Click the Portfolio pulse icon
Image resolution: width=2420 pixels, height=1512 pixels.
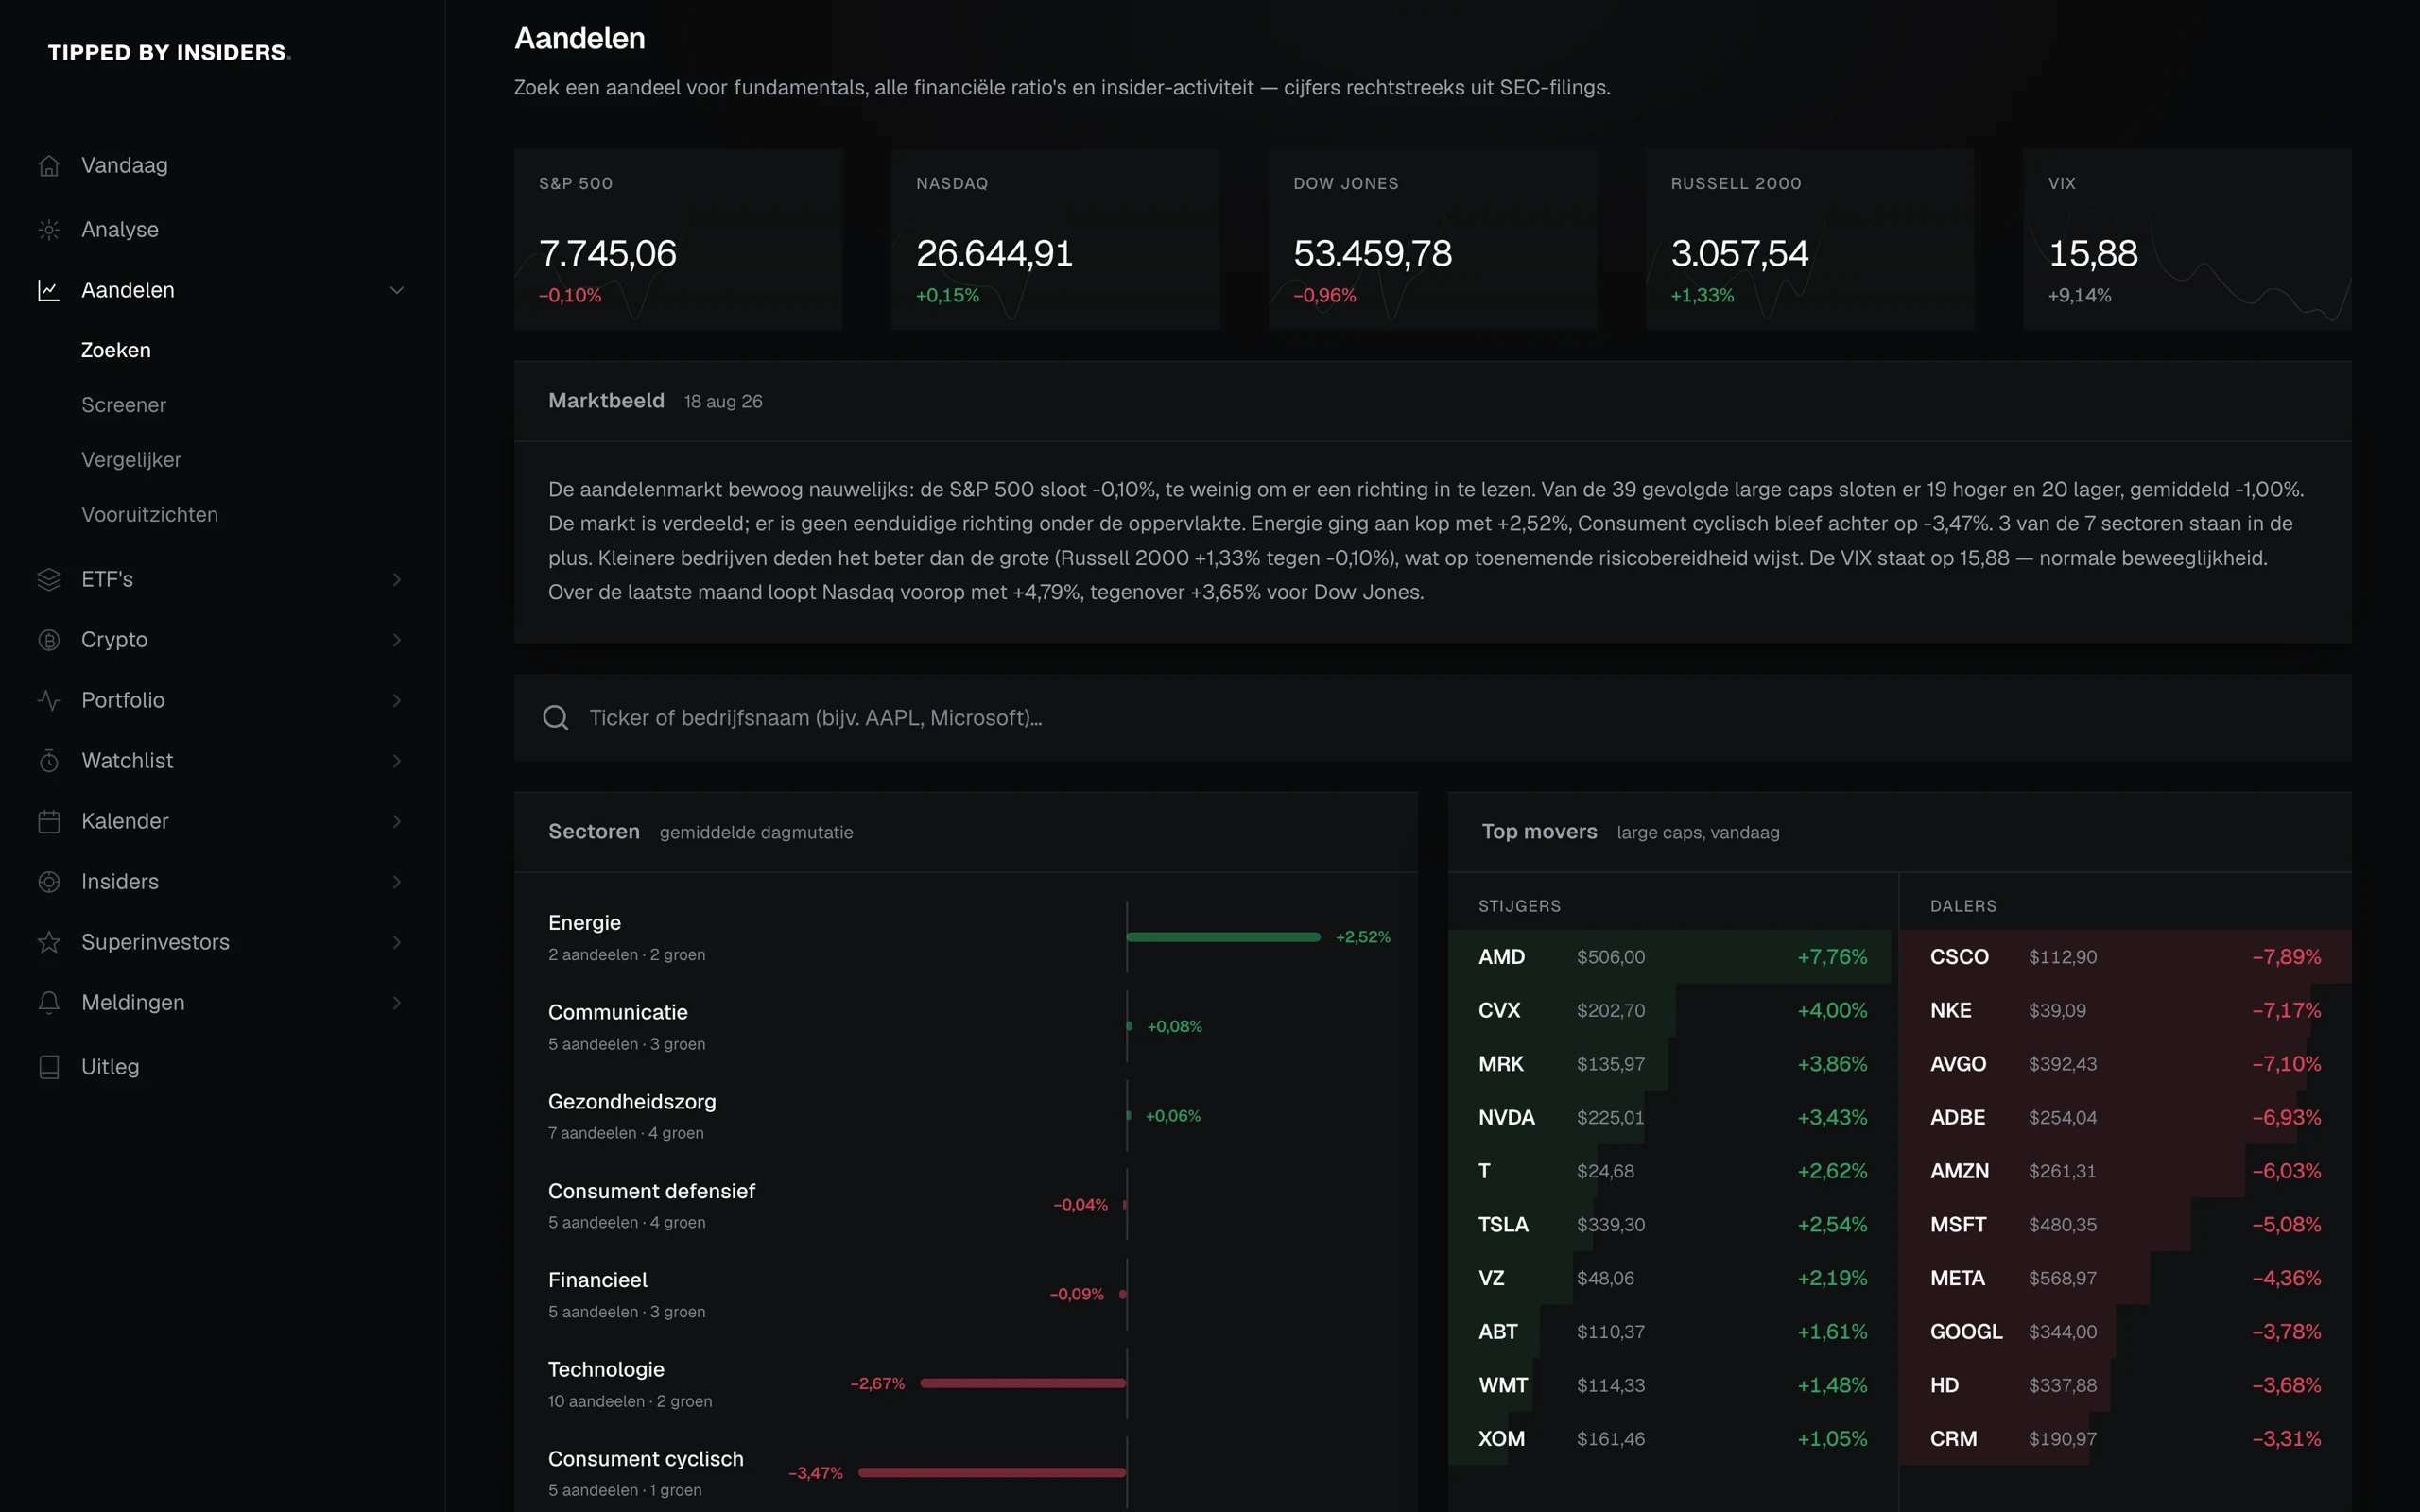[x=49, y=701]
